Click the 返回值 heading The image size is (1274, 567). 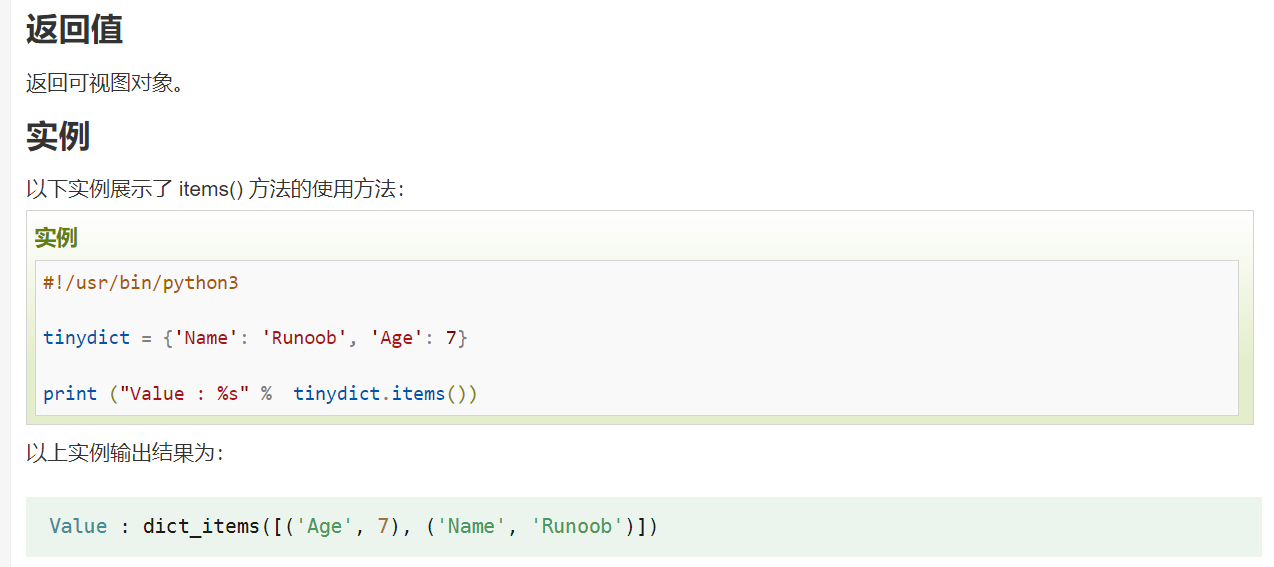click(x=74, y=28)
